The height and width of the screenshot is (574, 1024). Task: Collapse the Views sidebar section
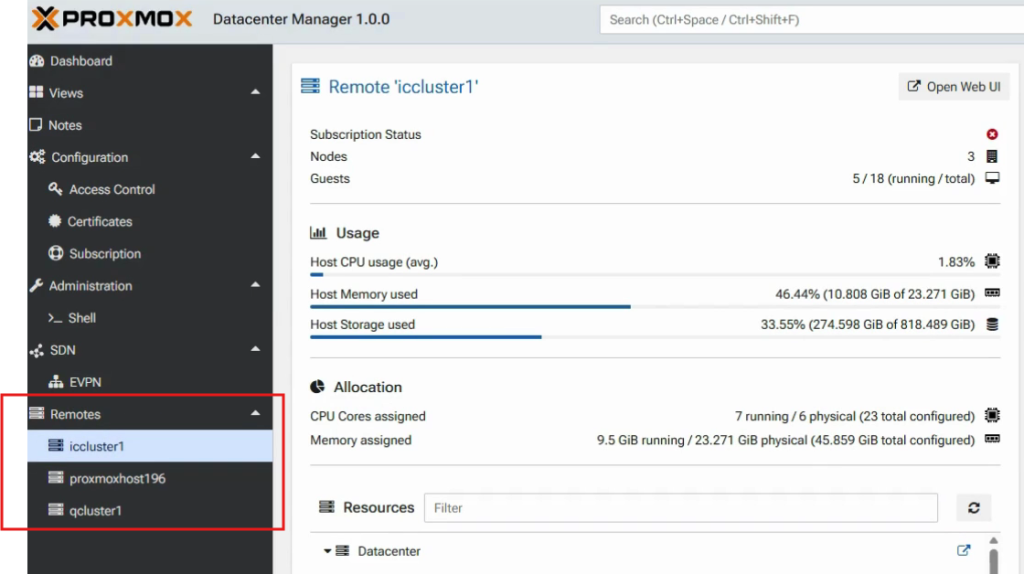coord(255,93)
